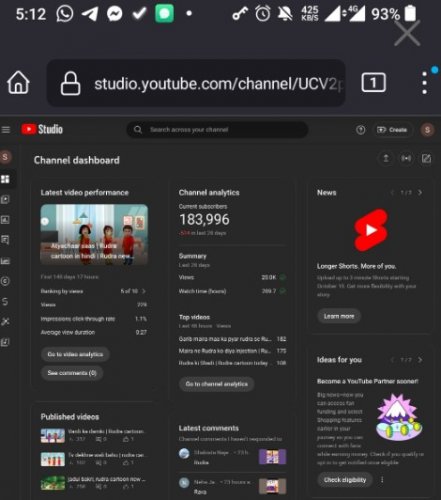Open the Copyright icon in sidebar
The width and height of the screenshot is (441, 500).
(x=5, y=281)
